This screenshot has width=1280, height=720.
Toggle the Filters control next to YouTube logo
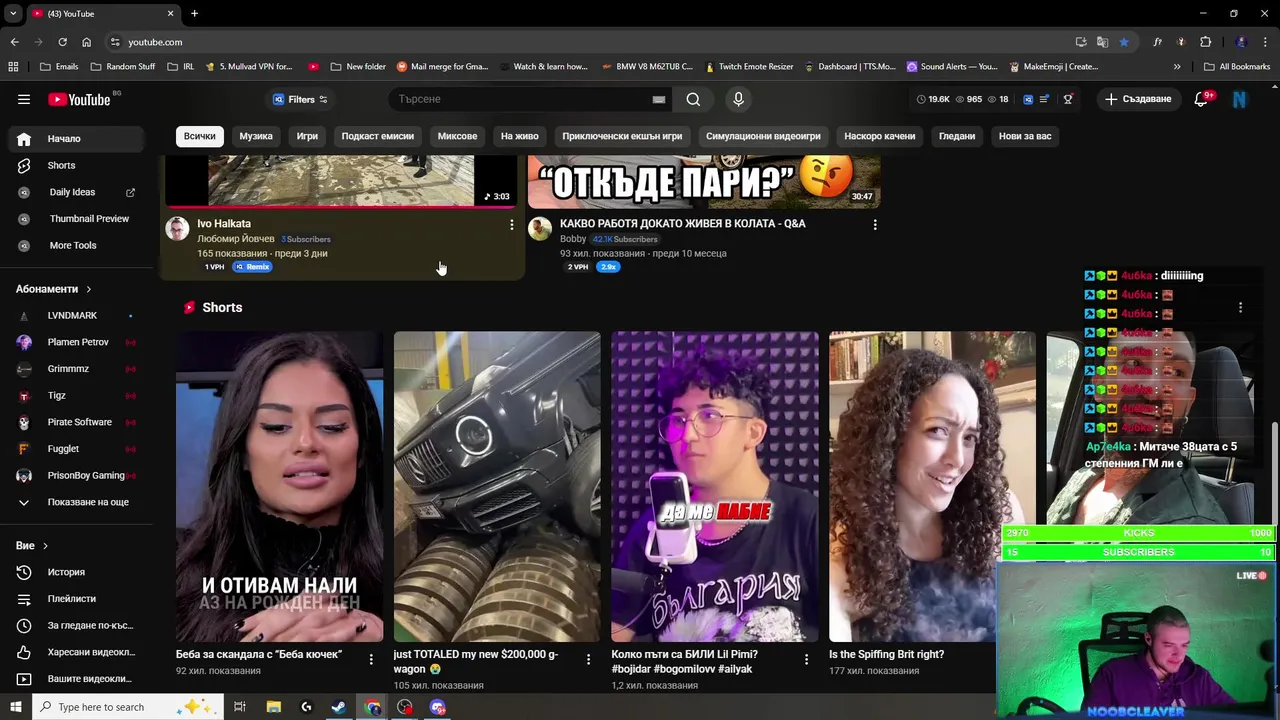tap(300, 99)
